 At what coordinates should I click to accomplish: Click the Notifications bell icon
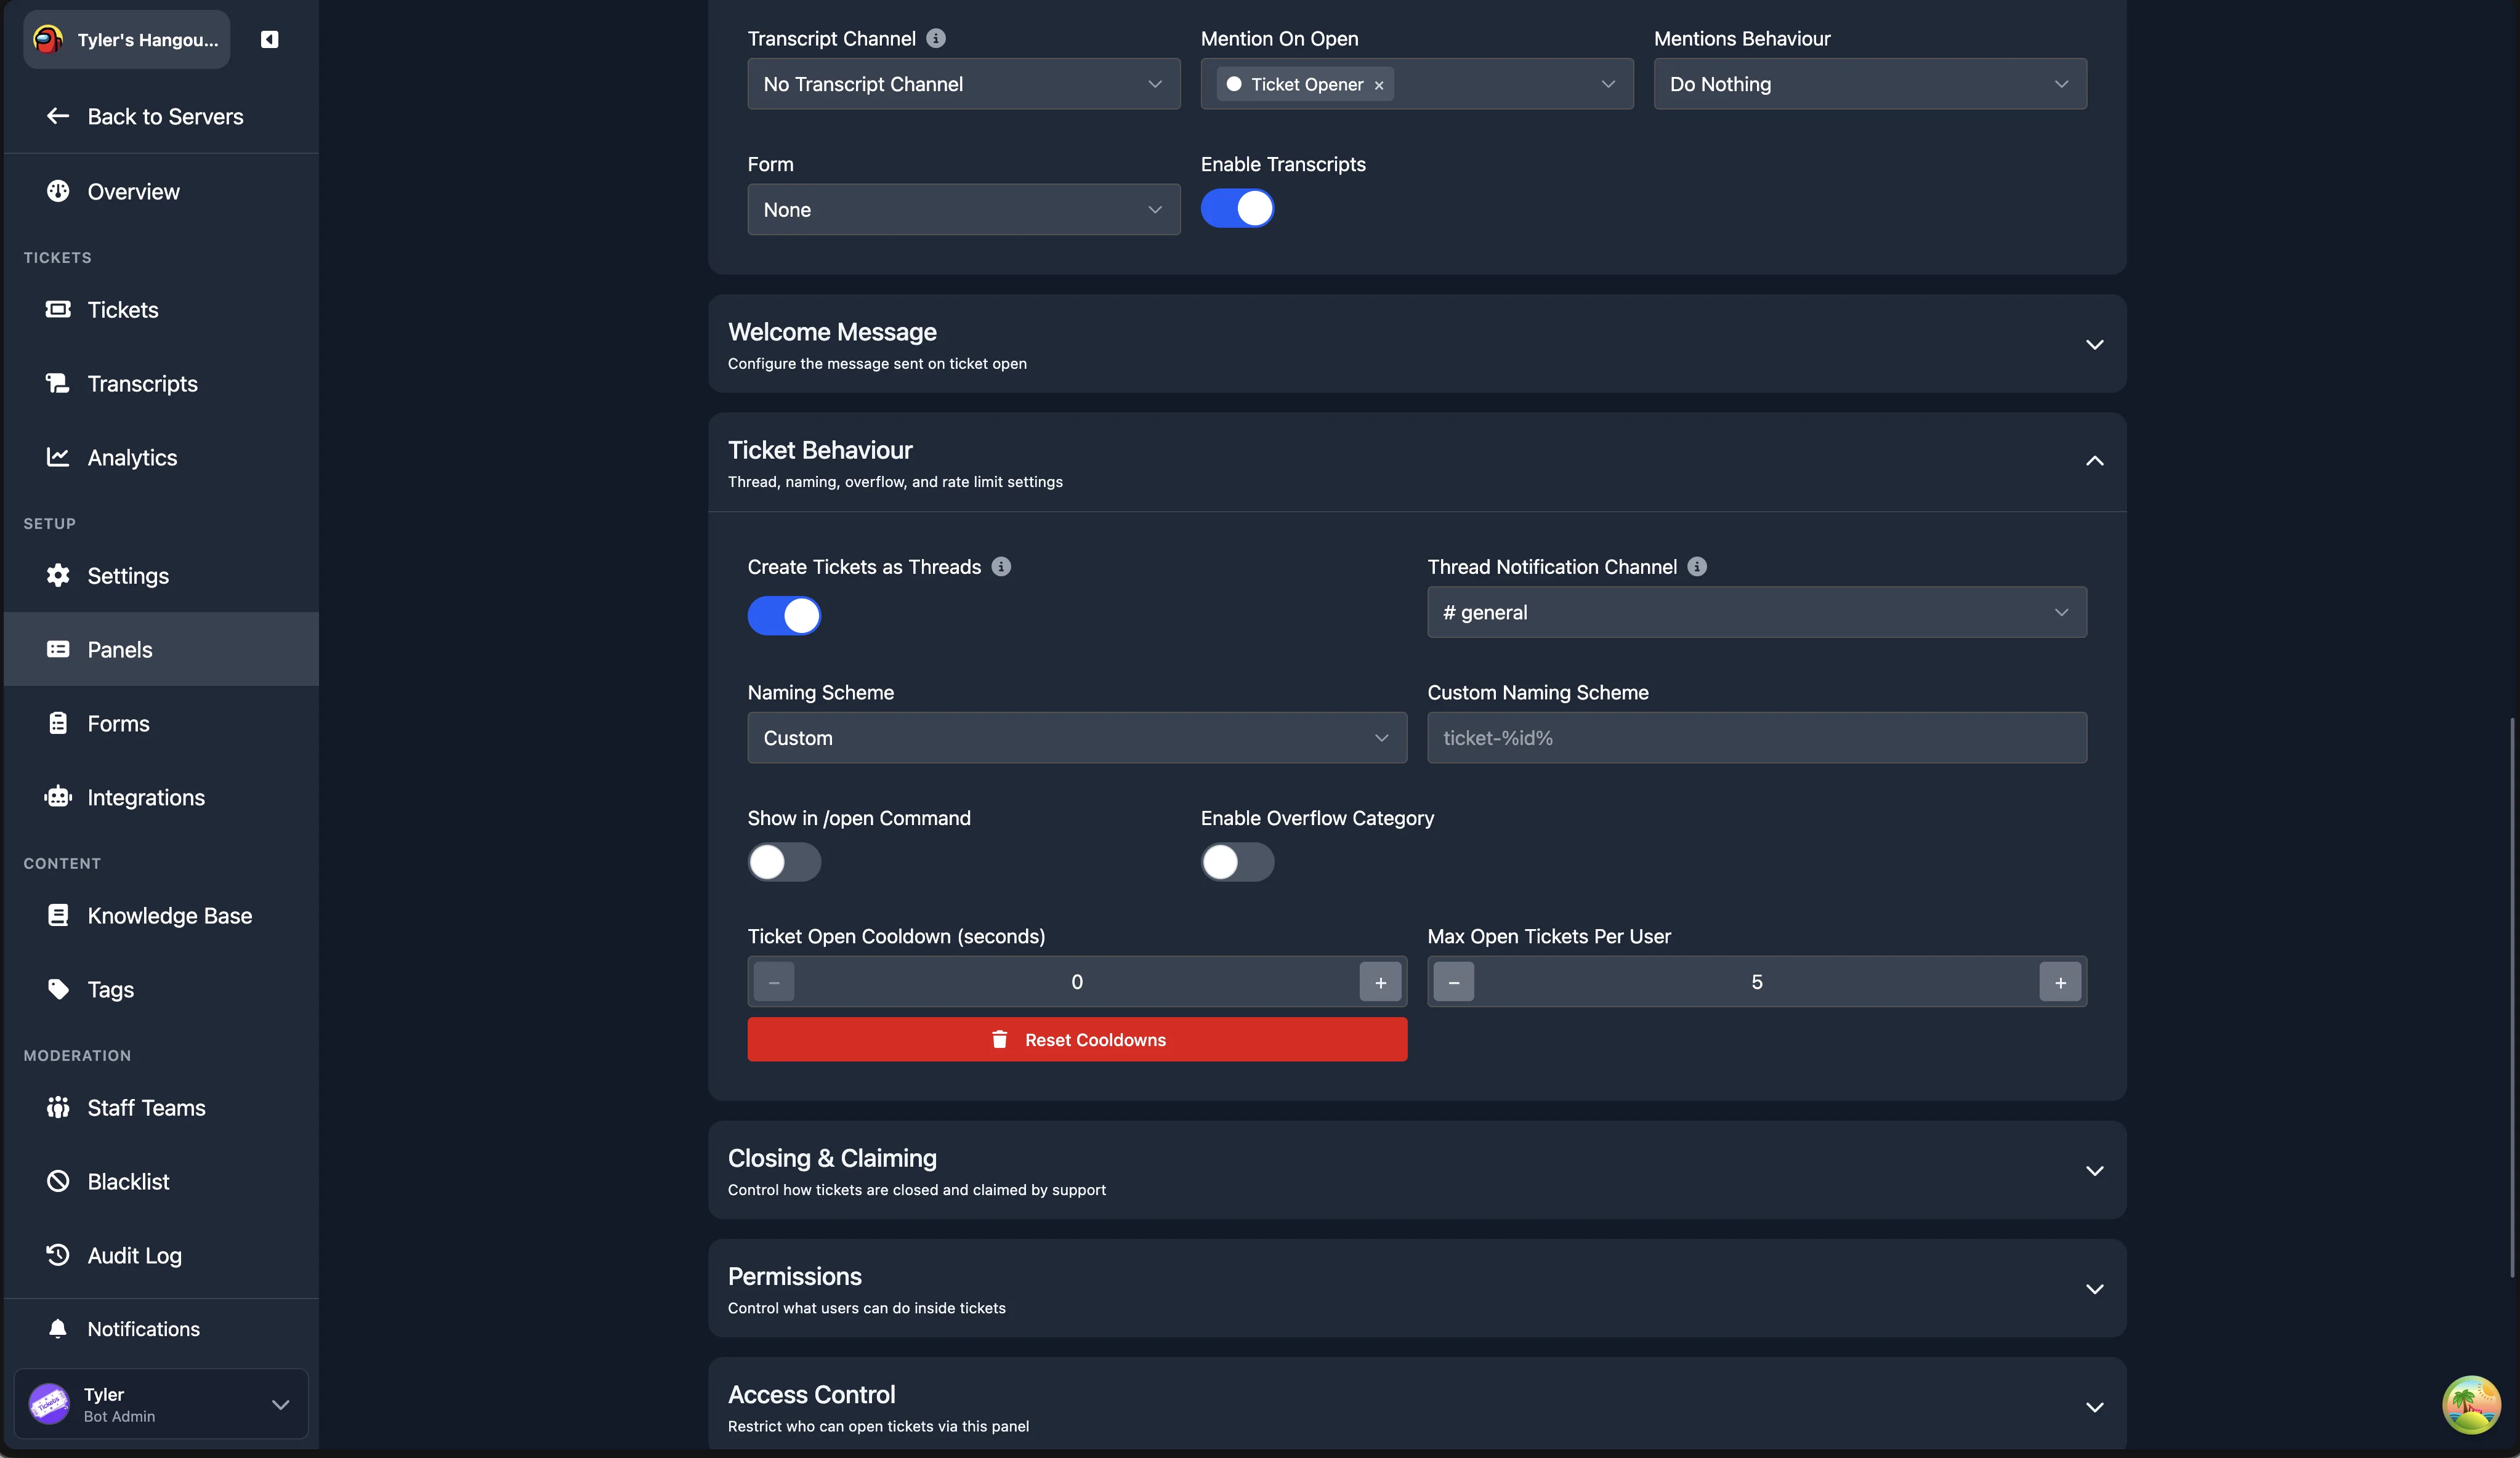click(x=58, y=1329)
